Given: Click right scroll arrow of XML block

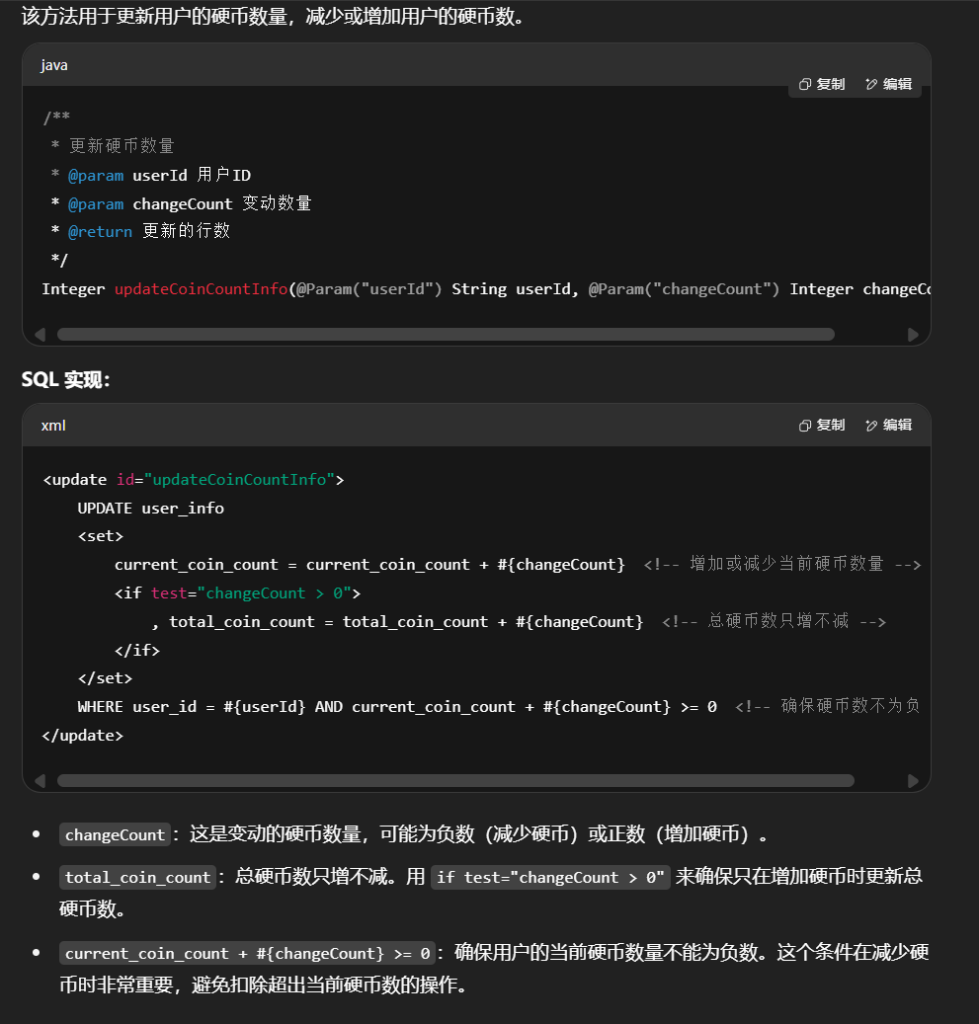Looking at the screenshot, I should click(912, 780).
